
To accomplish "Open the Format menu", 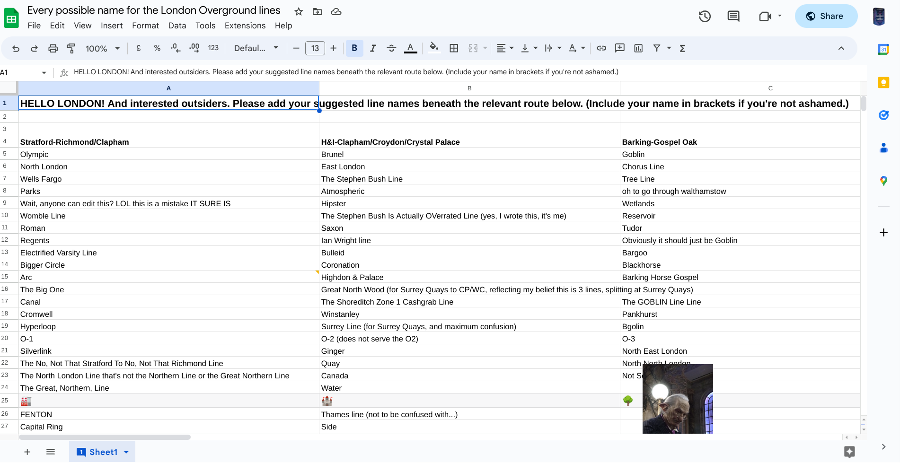I will [x=145, y=25].
